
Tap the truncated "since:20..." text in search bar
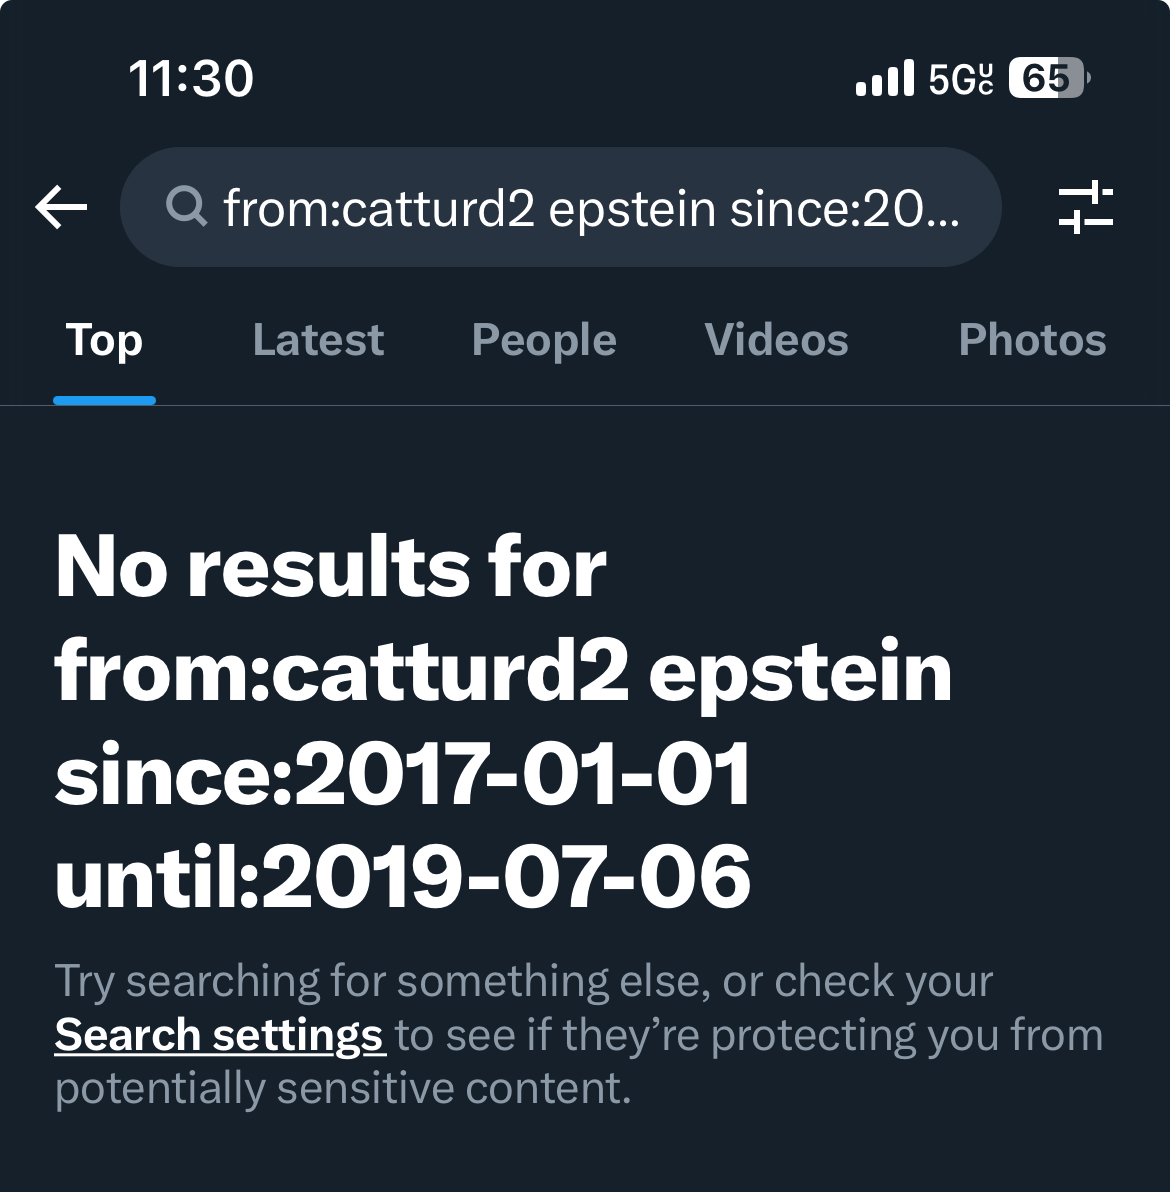[x=845, y=208]
